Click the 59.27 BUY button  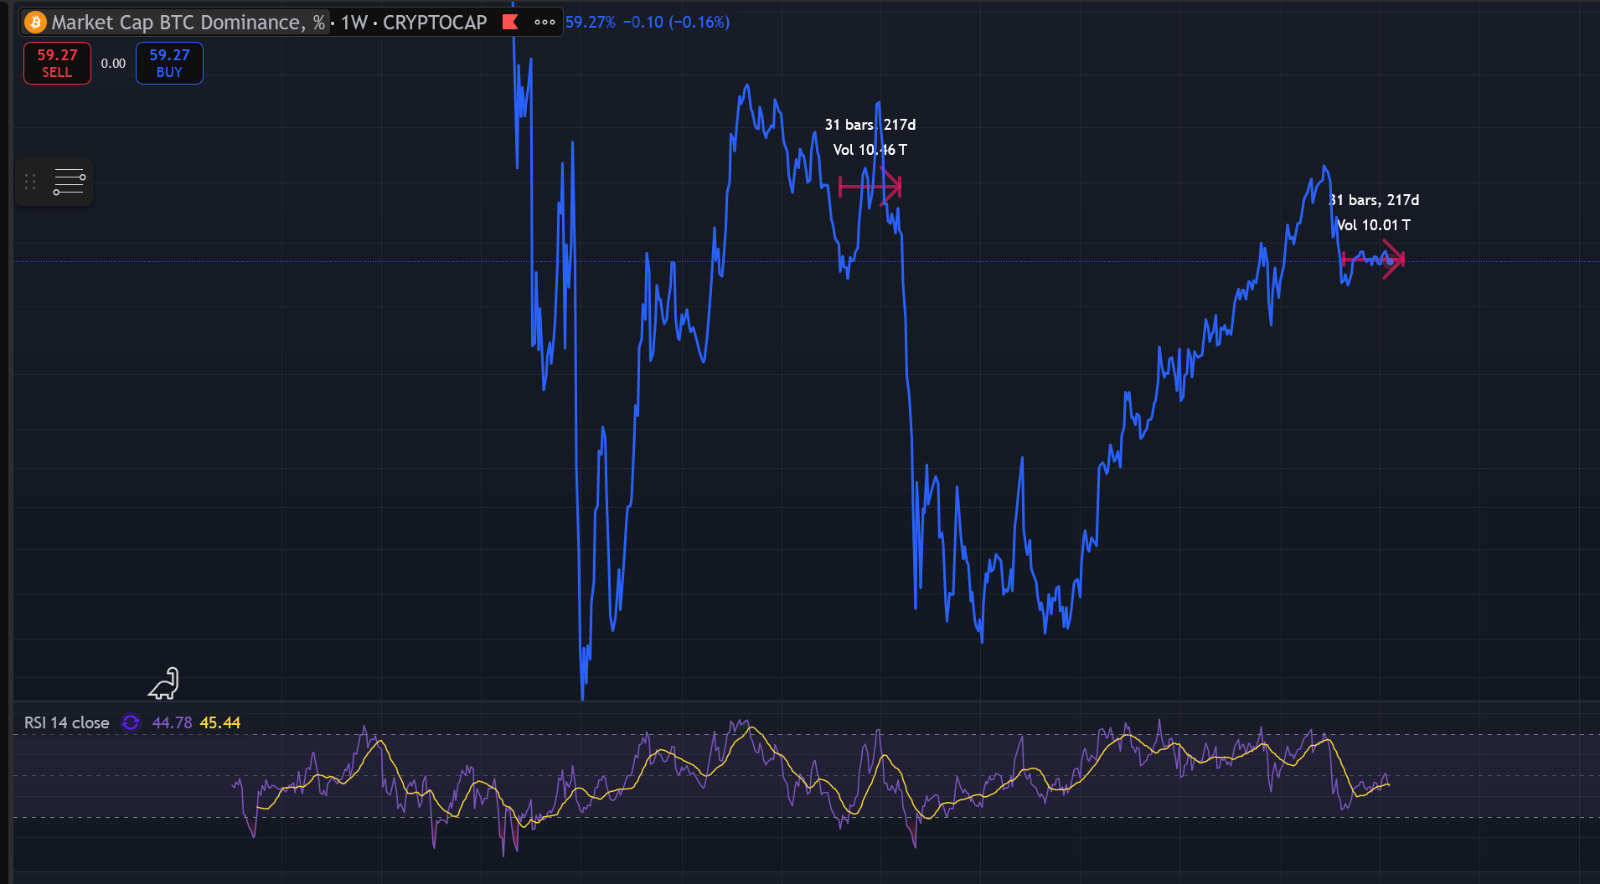click(x=169, y=63)
